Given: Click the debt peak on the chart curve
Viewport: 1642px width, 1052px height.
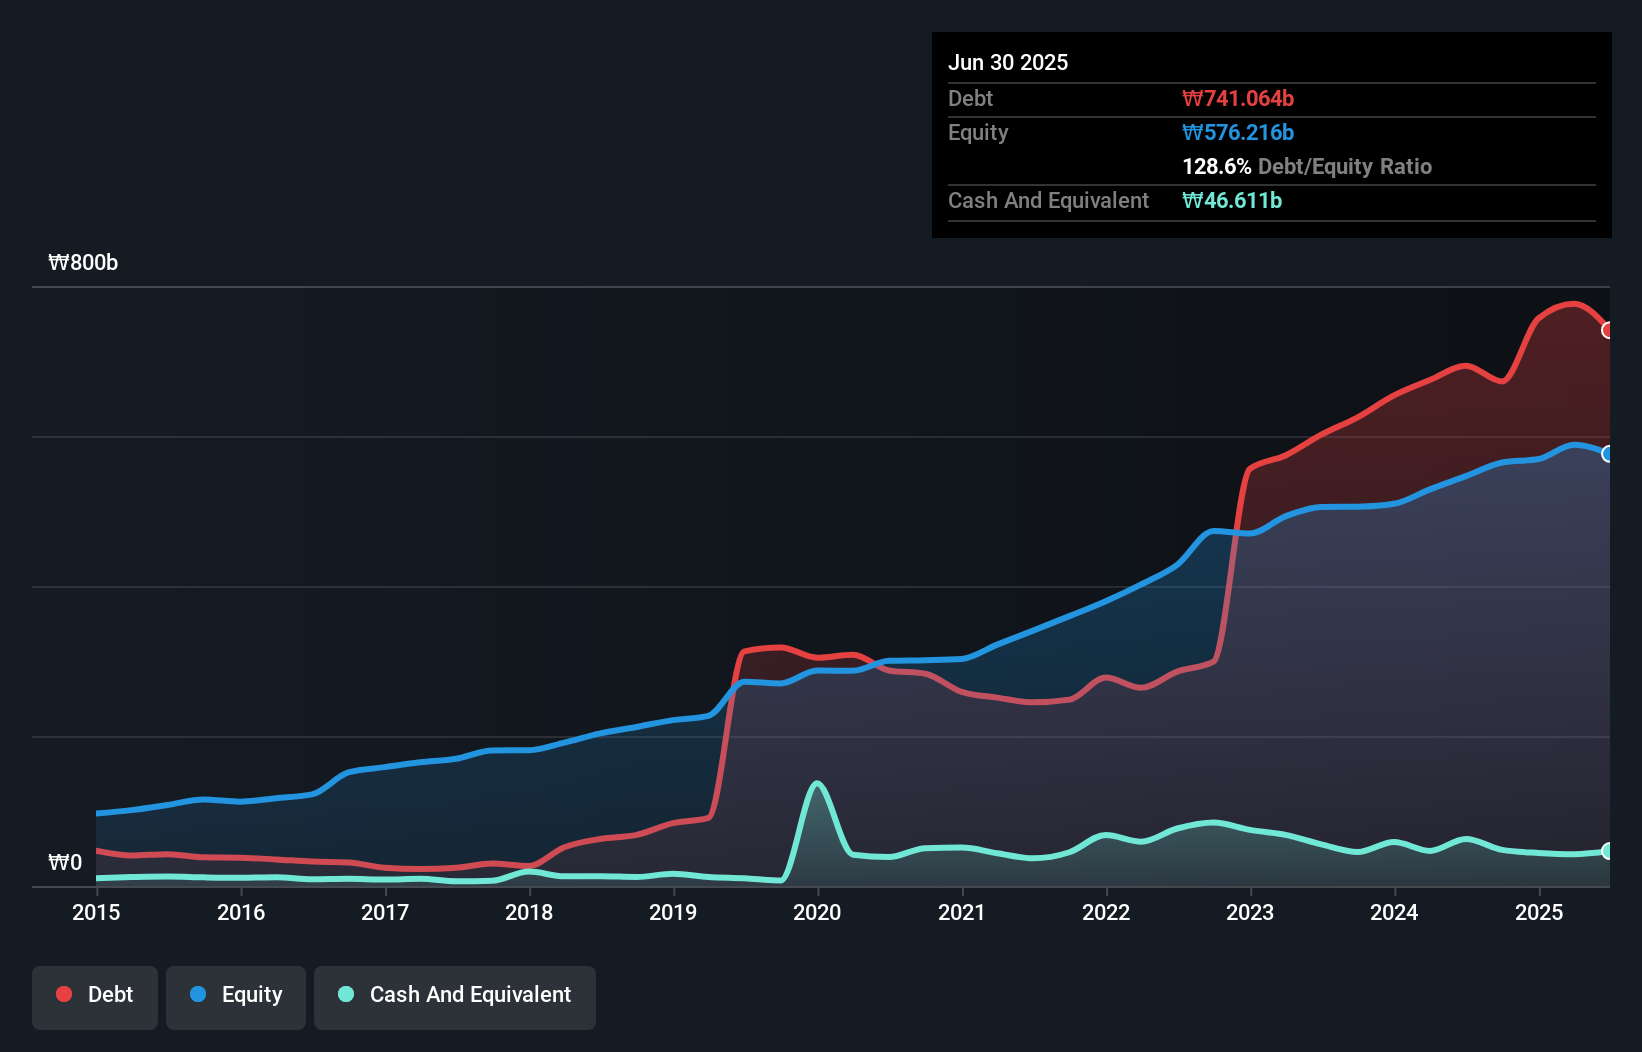Looking at the screenshot, I should (1572, 305).
